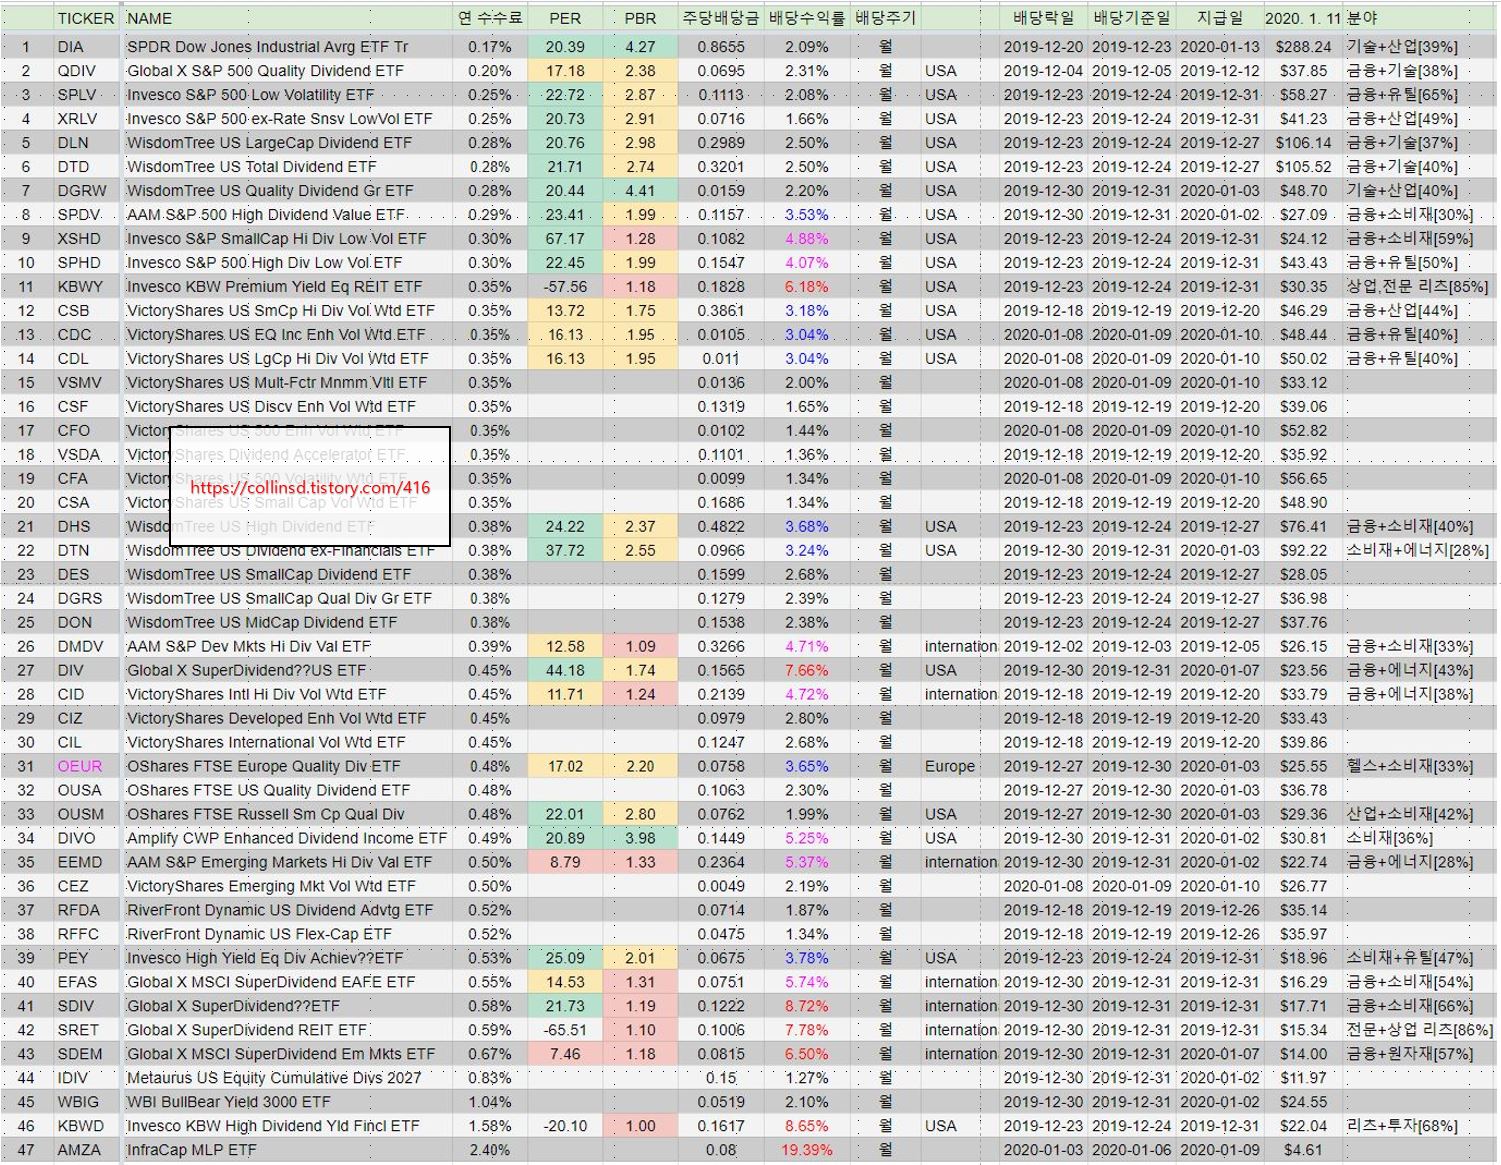This screenshot has width=1501, height=1165.
Task: Click the $106.14 price cell
Action: point(1303,143)
